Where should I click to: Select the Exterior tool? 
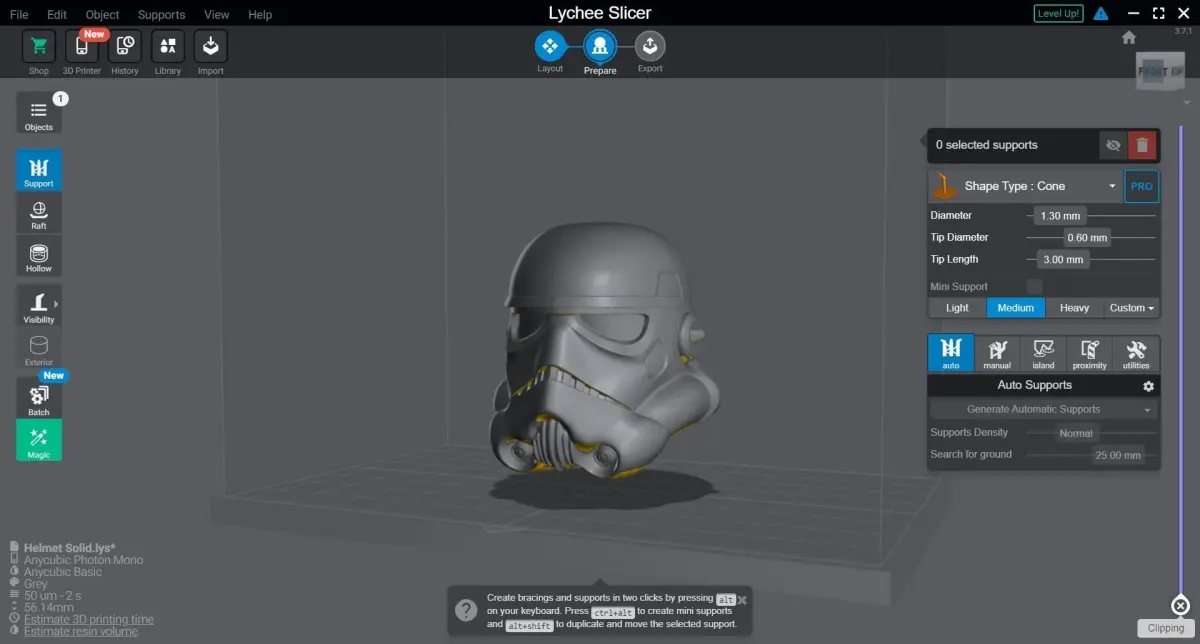point(39,348)
